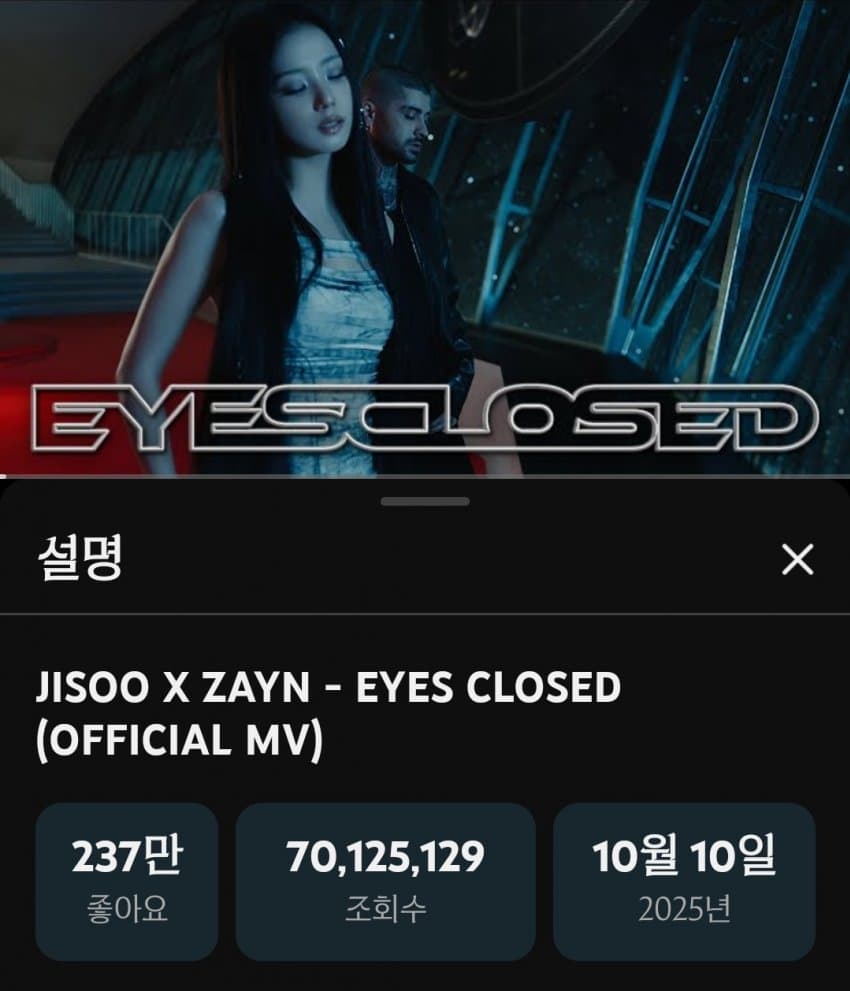Click the 237만 likes count
The width and height of the screenshot is (850, 991).
pyautogui.click(x=127, y=856)
